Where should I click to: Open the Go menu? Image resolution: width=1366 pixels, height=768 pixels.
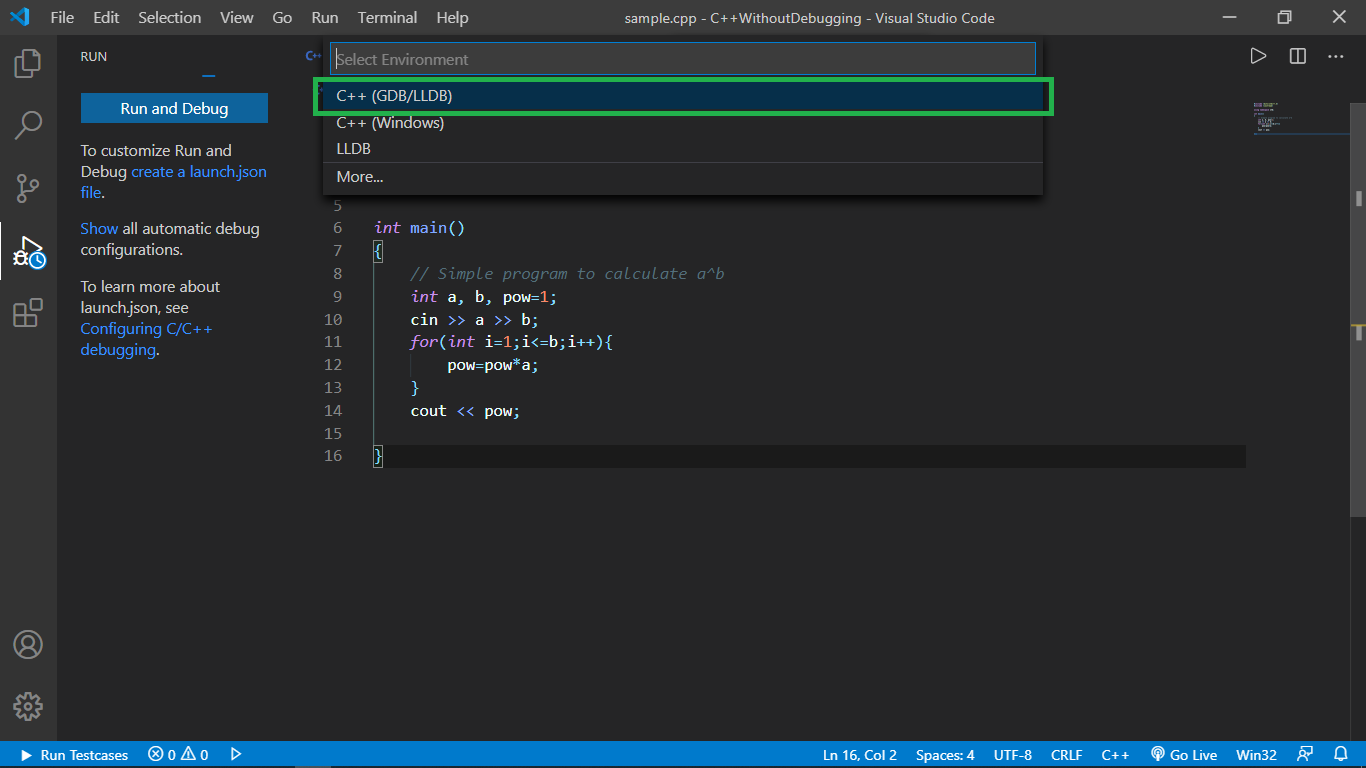[x=282, y=17]
